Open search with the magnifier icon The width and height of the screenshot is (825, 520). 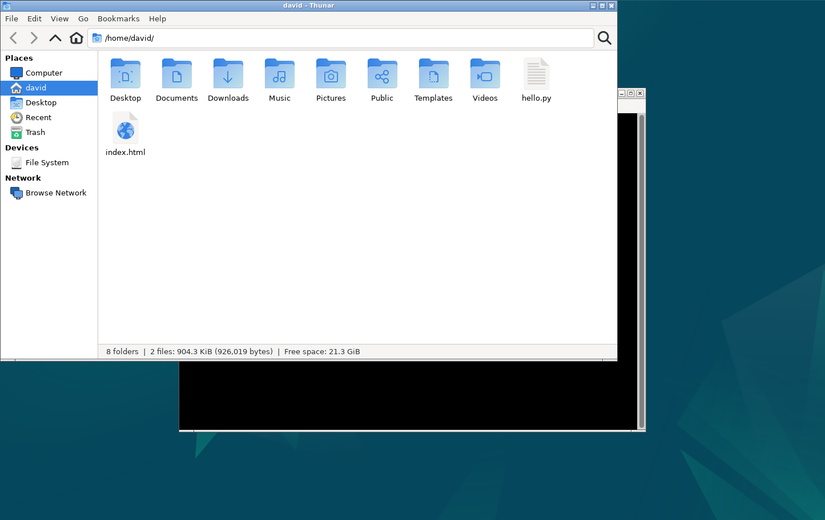pyautogui.click(x=605, y=38)
